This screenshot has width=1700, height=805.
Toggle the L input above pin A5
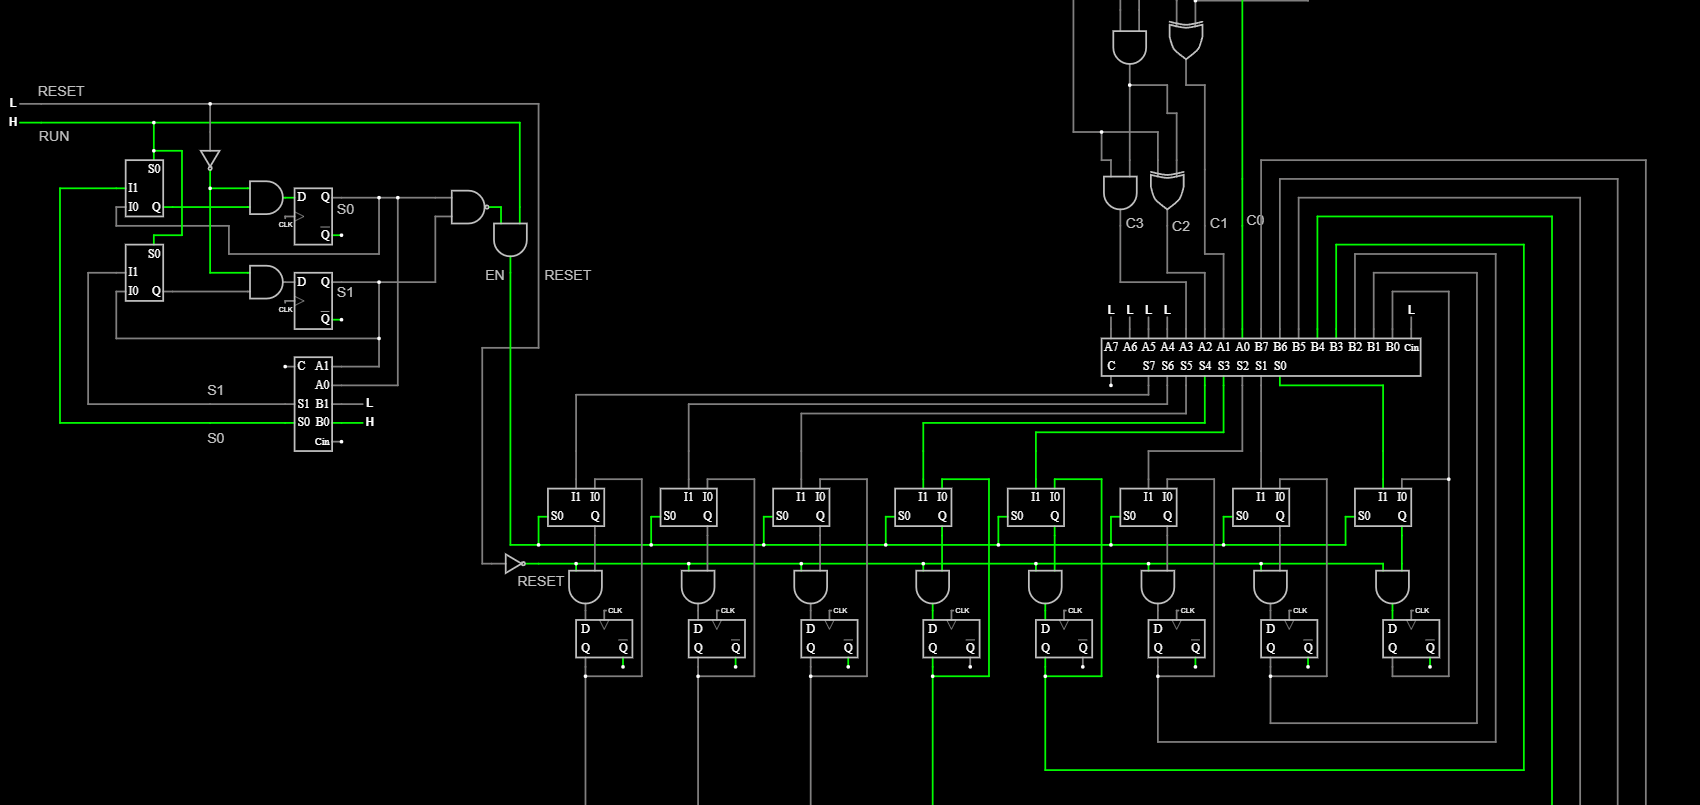1148,310
